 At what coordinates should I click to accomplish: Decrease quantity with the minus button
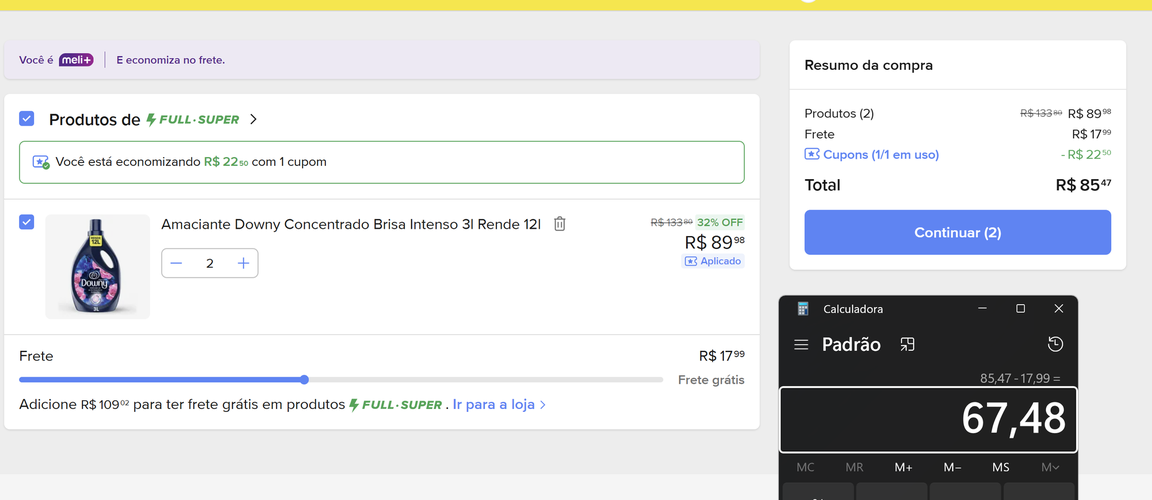pos(176,264)
